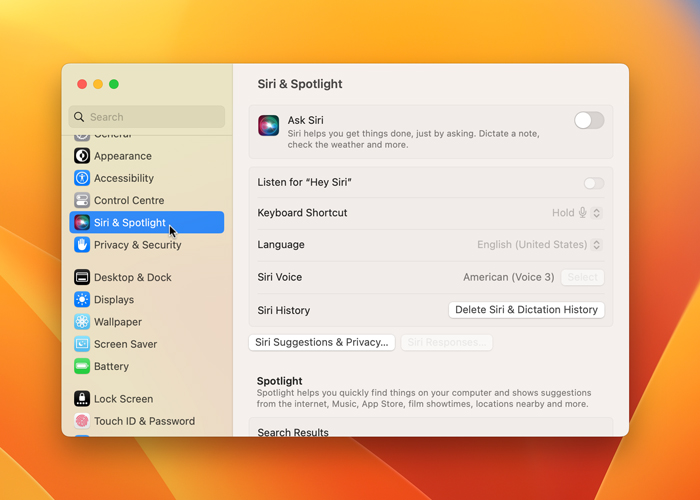Click the Siri & Spotlight page title

[x=300, y=84]
